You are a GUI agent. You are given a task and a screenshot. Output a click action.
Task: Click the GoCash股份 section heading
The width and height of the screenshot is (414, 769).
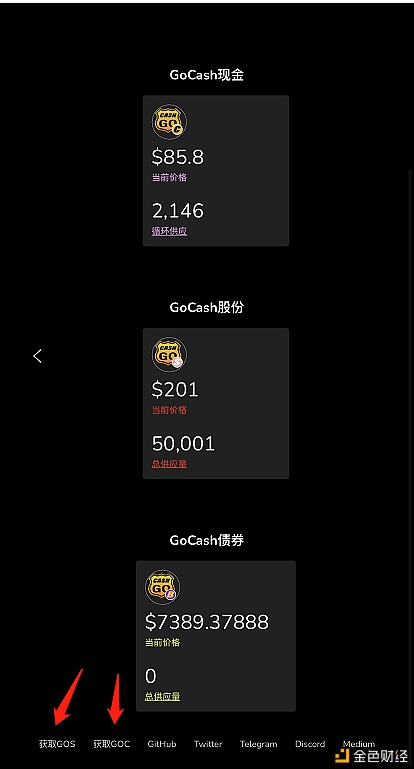coord(207,308)
